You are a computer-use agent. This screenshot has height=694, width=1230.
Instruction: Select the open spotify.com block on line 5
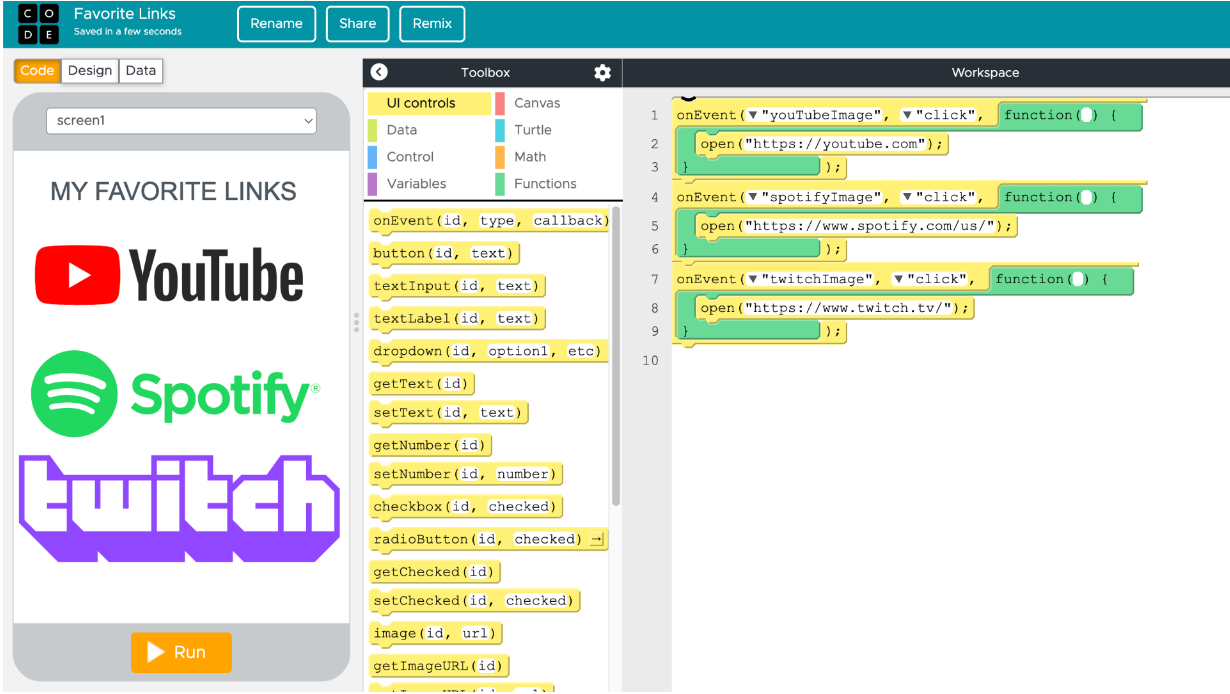click(x=857, y=226)
